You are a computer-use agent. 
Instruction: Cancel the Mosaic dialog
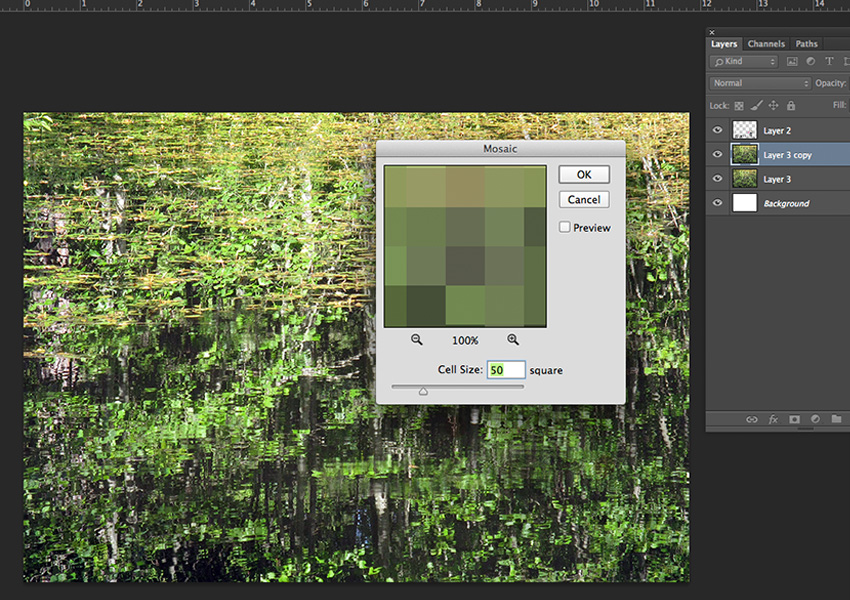point(584,200)
